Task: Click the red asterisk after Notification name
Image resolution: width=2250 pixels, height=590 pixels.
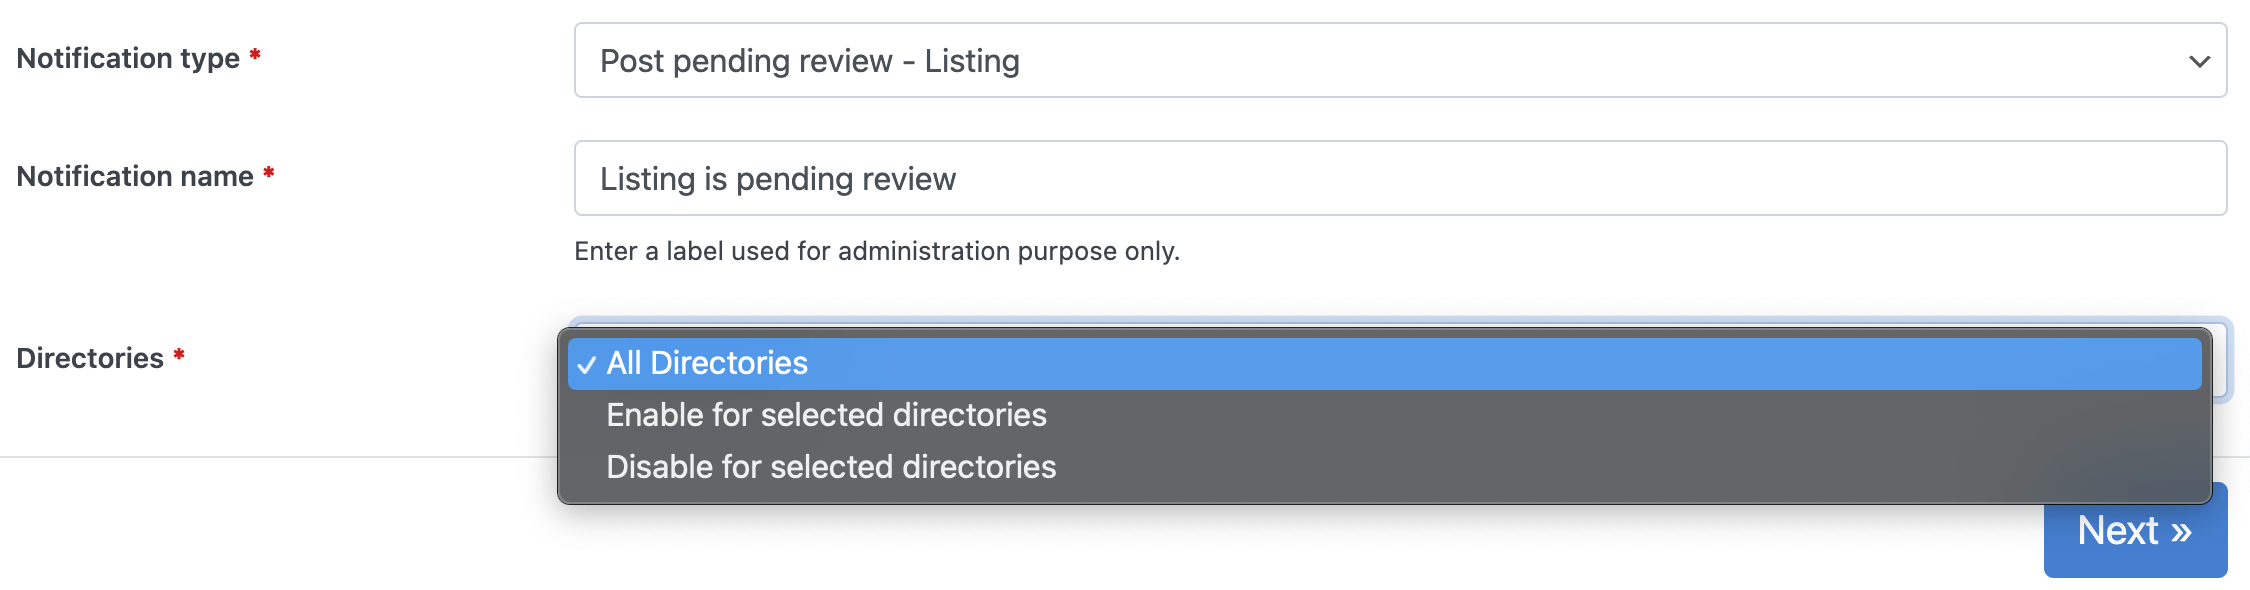Action: point(269,173)
